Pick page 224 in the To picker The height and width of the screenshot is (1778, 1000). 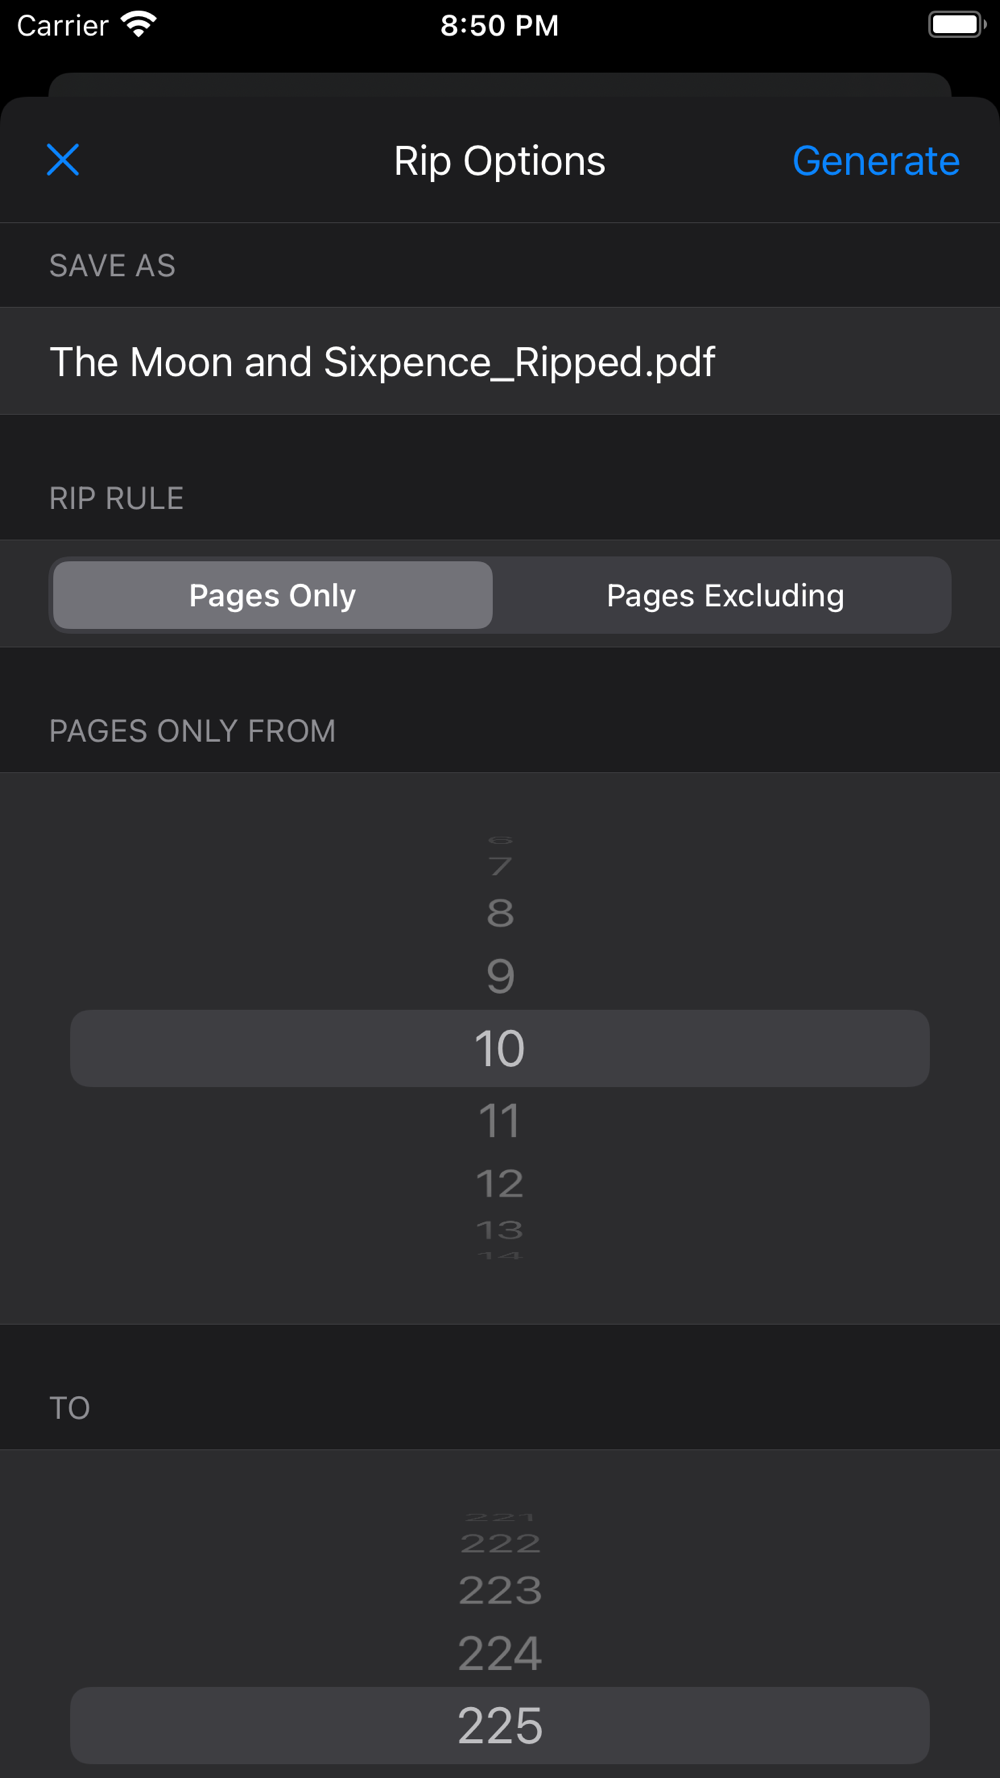coord(500,1654)
